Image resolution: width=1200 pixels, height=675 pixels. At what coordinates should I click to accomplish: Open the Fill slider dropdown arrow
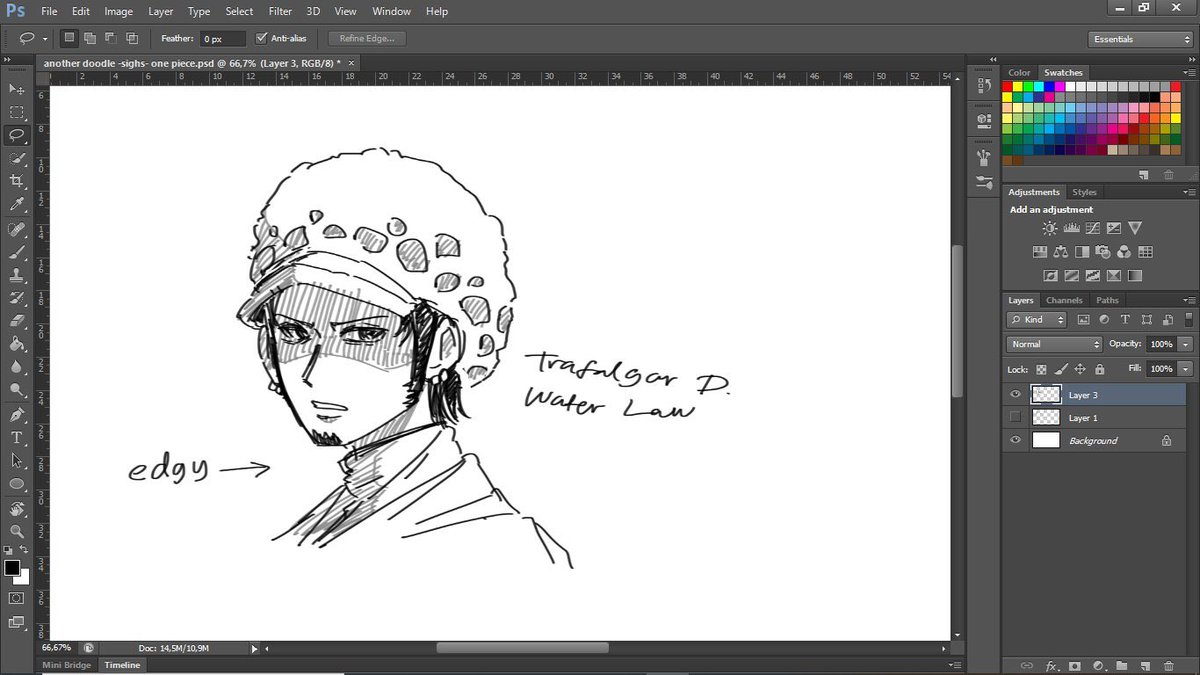[1185, 369]
